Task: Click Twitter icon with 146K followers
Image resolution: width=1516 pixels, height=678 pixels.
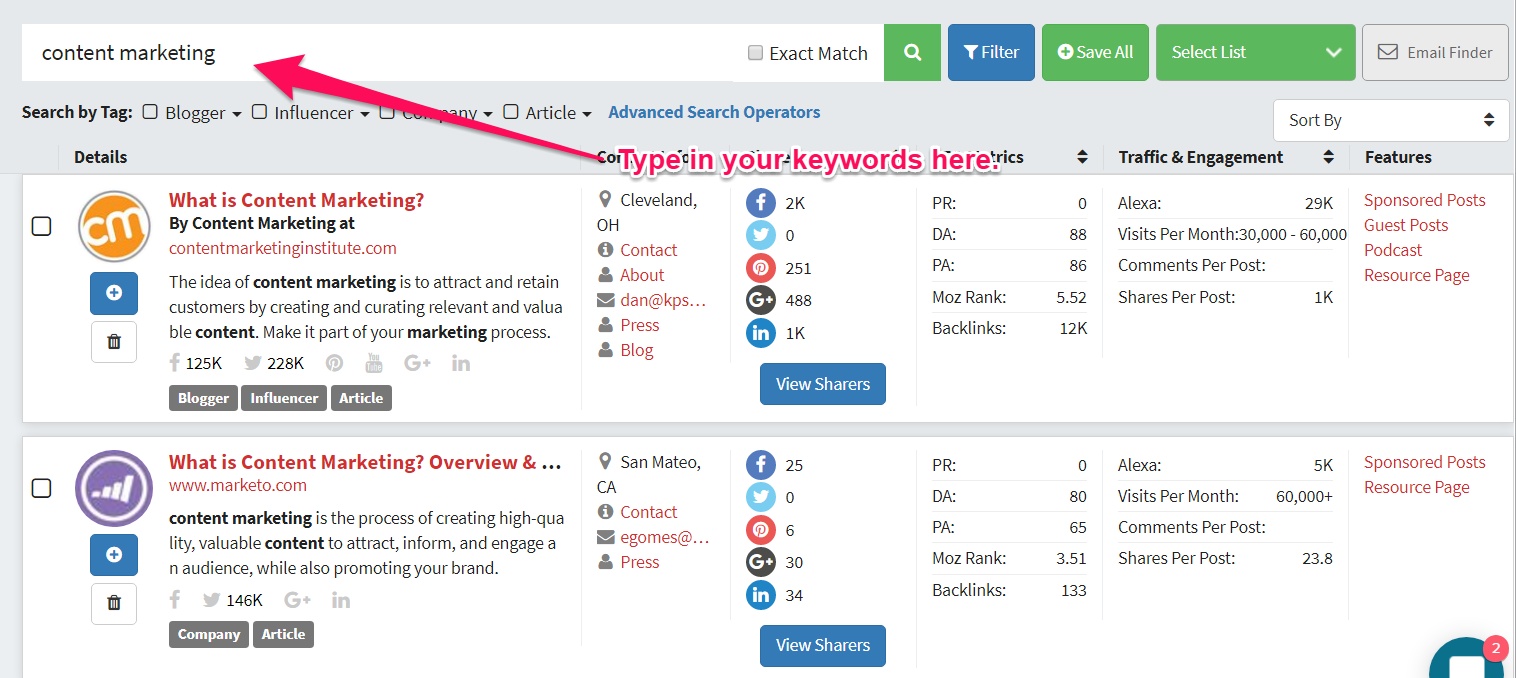Action: click(x=211, y=600)
